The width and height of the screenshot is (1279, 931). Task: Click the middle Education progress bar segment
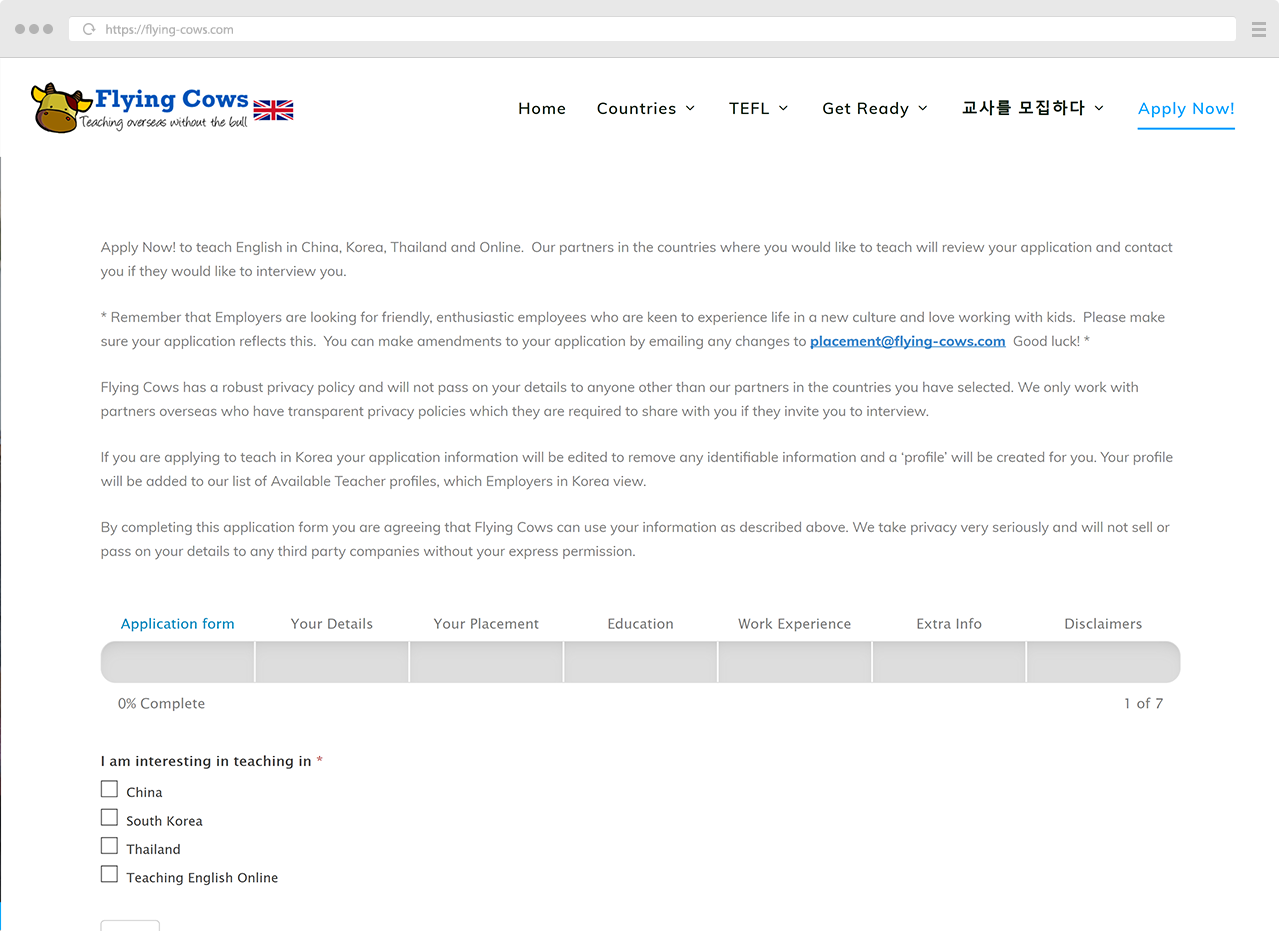click(x=640, y=662)
